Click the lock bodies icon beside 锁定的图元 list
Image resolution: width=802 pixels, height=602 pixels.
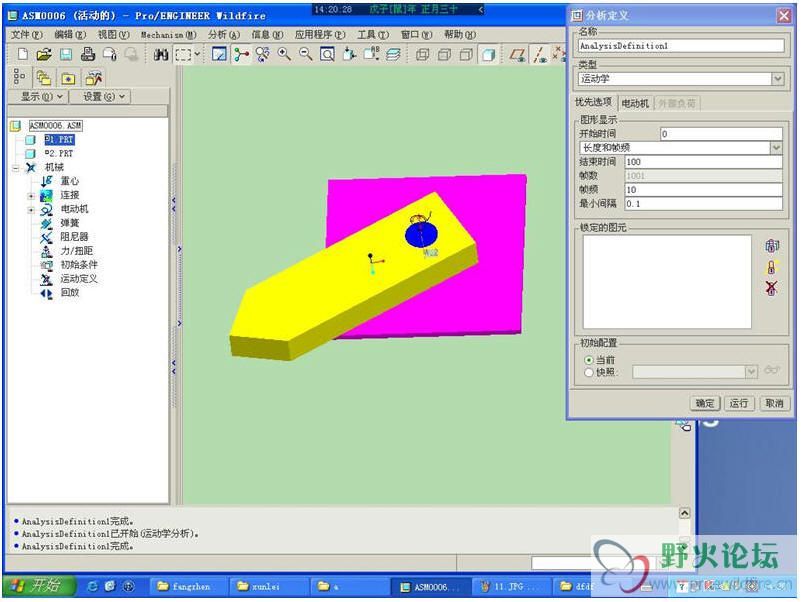click(771, 246)
